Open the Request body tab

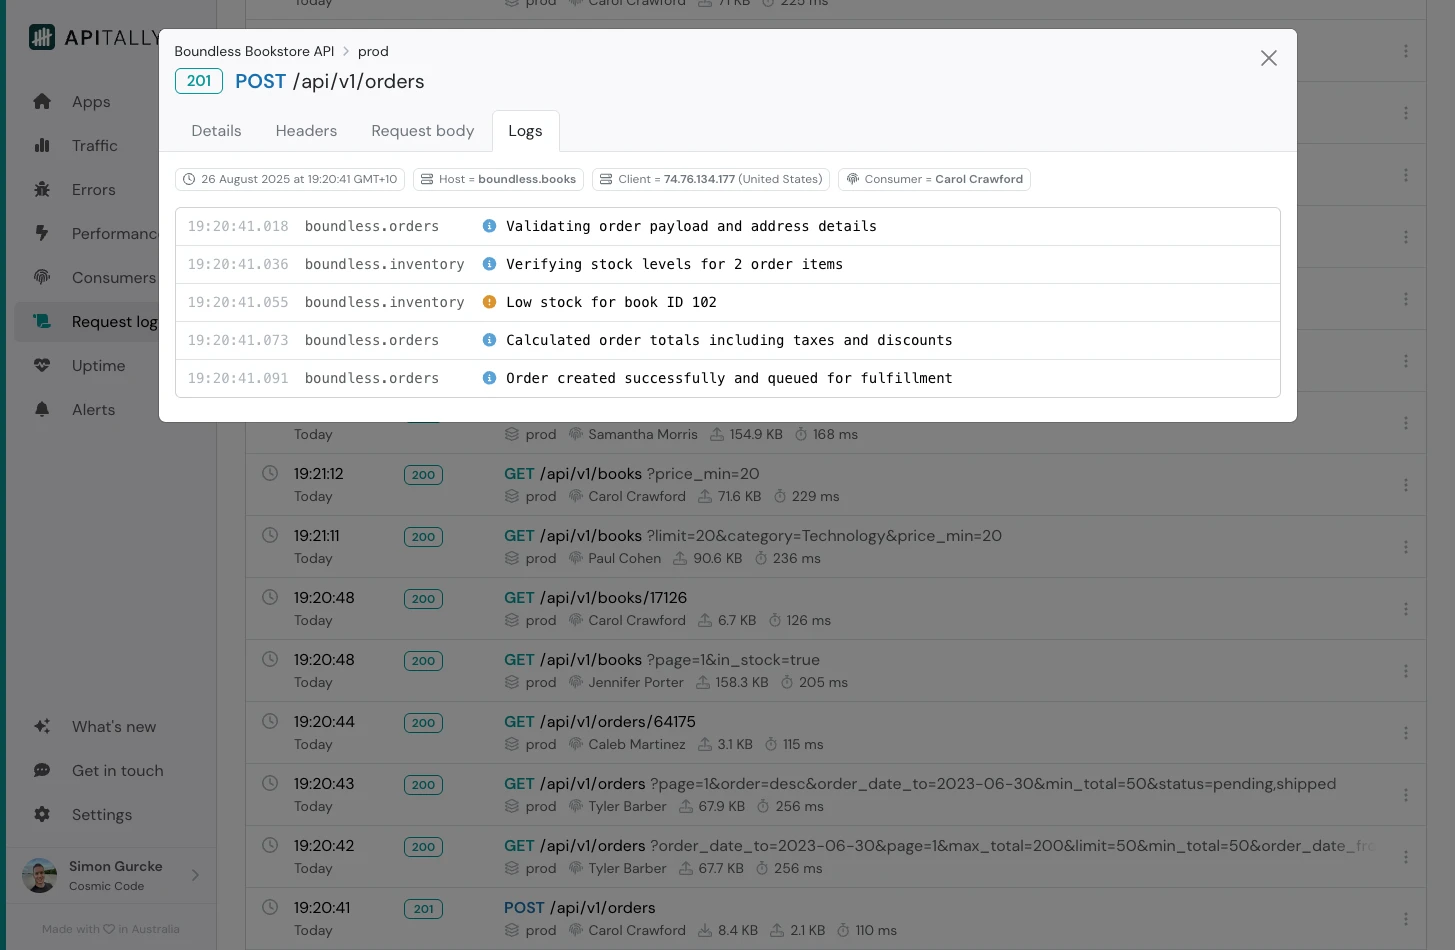tap(422, 131)
